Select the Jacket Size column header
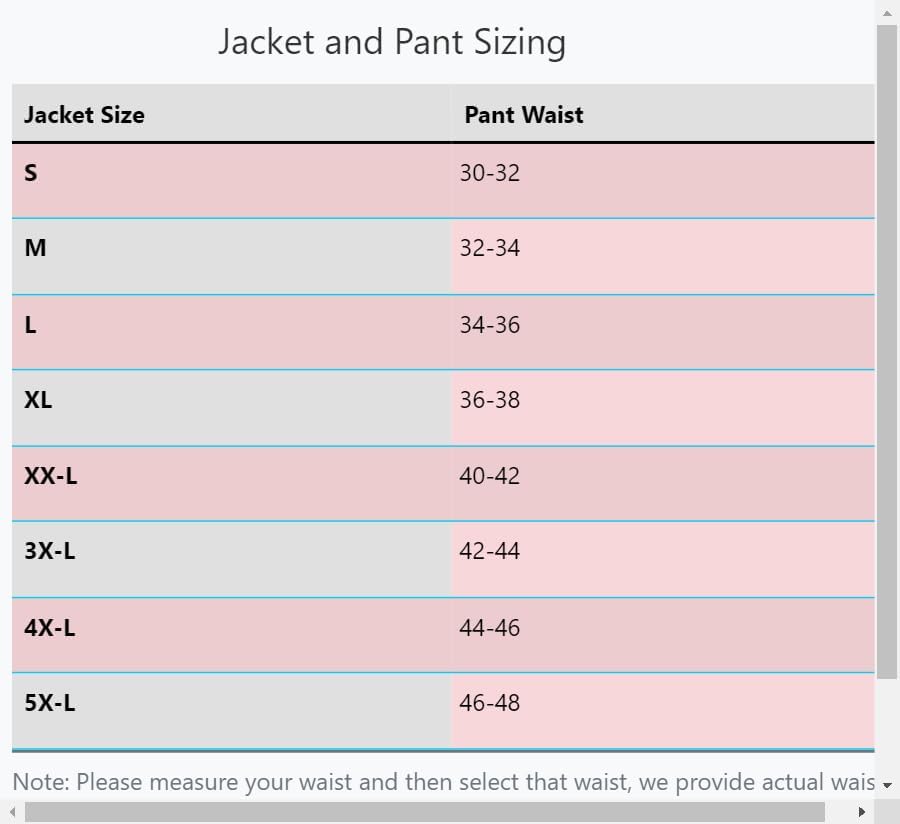The height and width of the screenshot is (824, 900). (231, 114)
